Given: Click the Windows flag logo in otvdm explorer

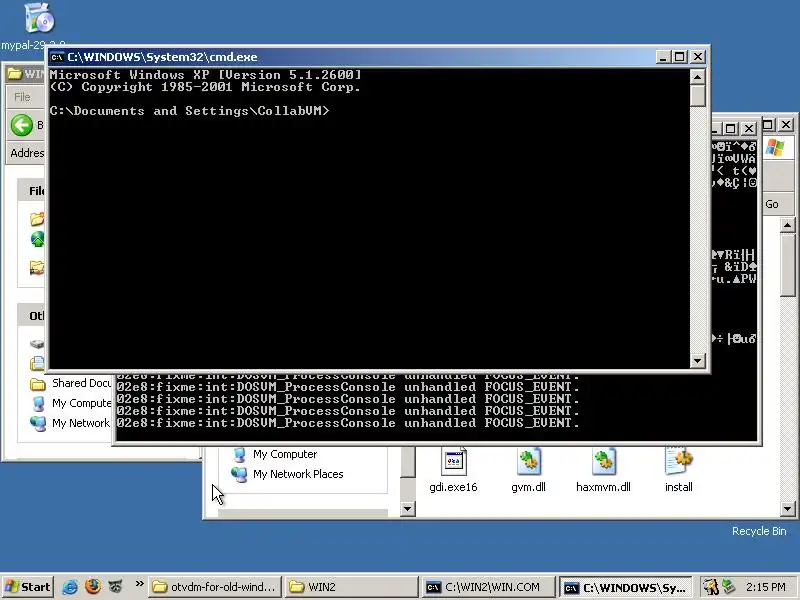Looking at the screenshot, I should pos(775,147).
